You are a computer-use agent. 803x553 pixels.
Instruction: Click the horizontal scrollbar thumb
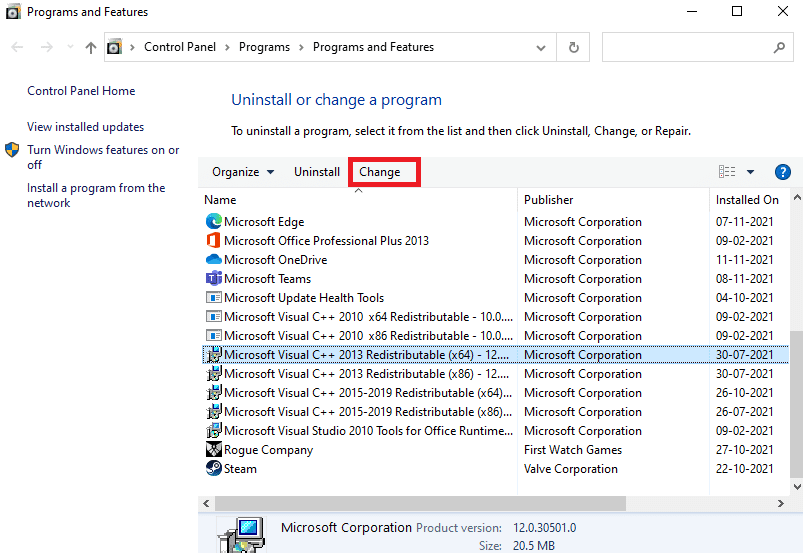(420, 503)
